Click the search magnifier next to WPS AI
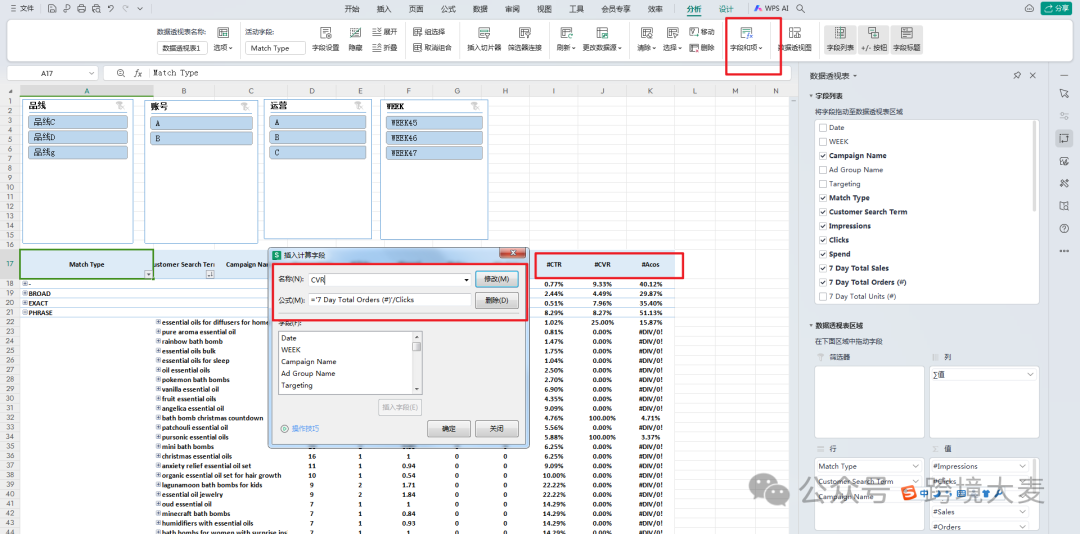Image resolution: width=1080 pixels, height=534 pixels. (x=800, y=8)
